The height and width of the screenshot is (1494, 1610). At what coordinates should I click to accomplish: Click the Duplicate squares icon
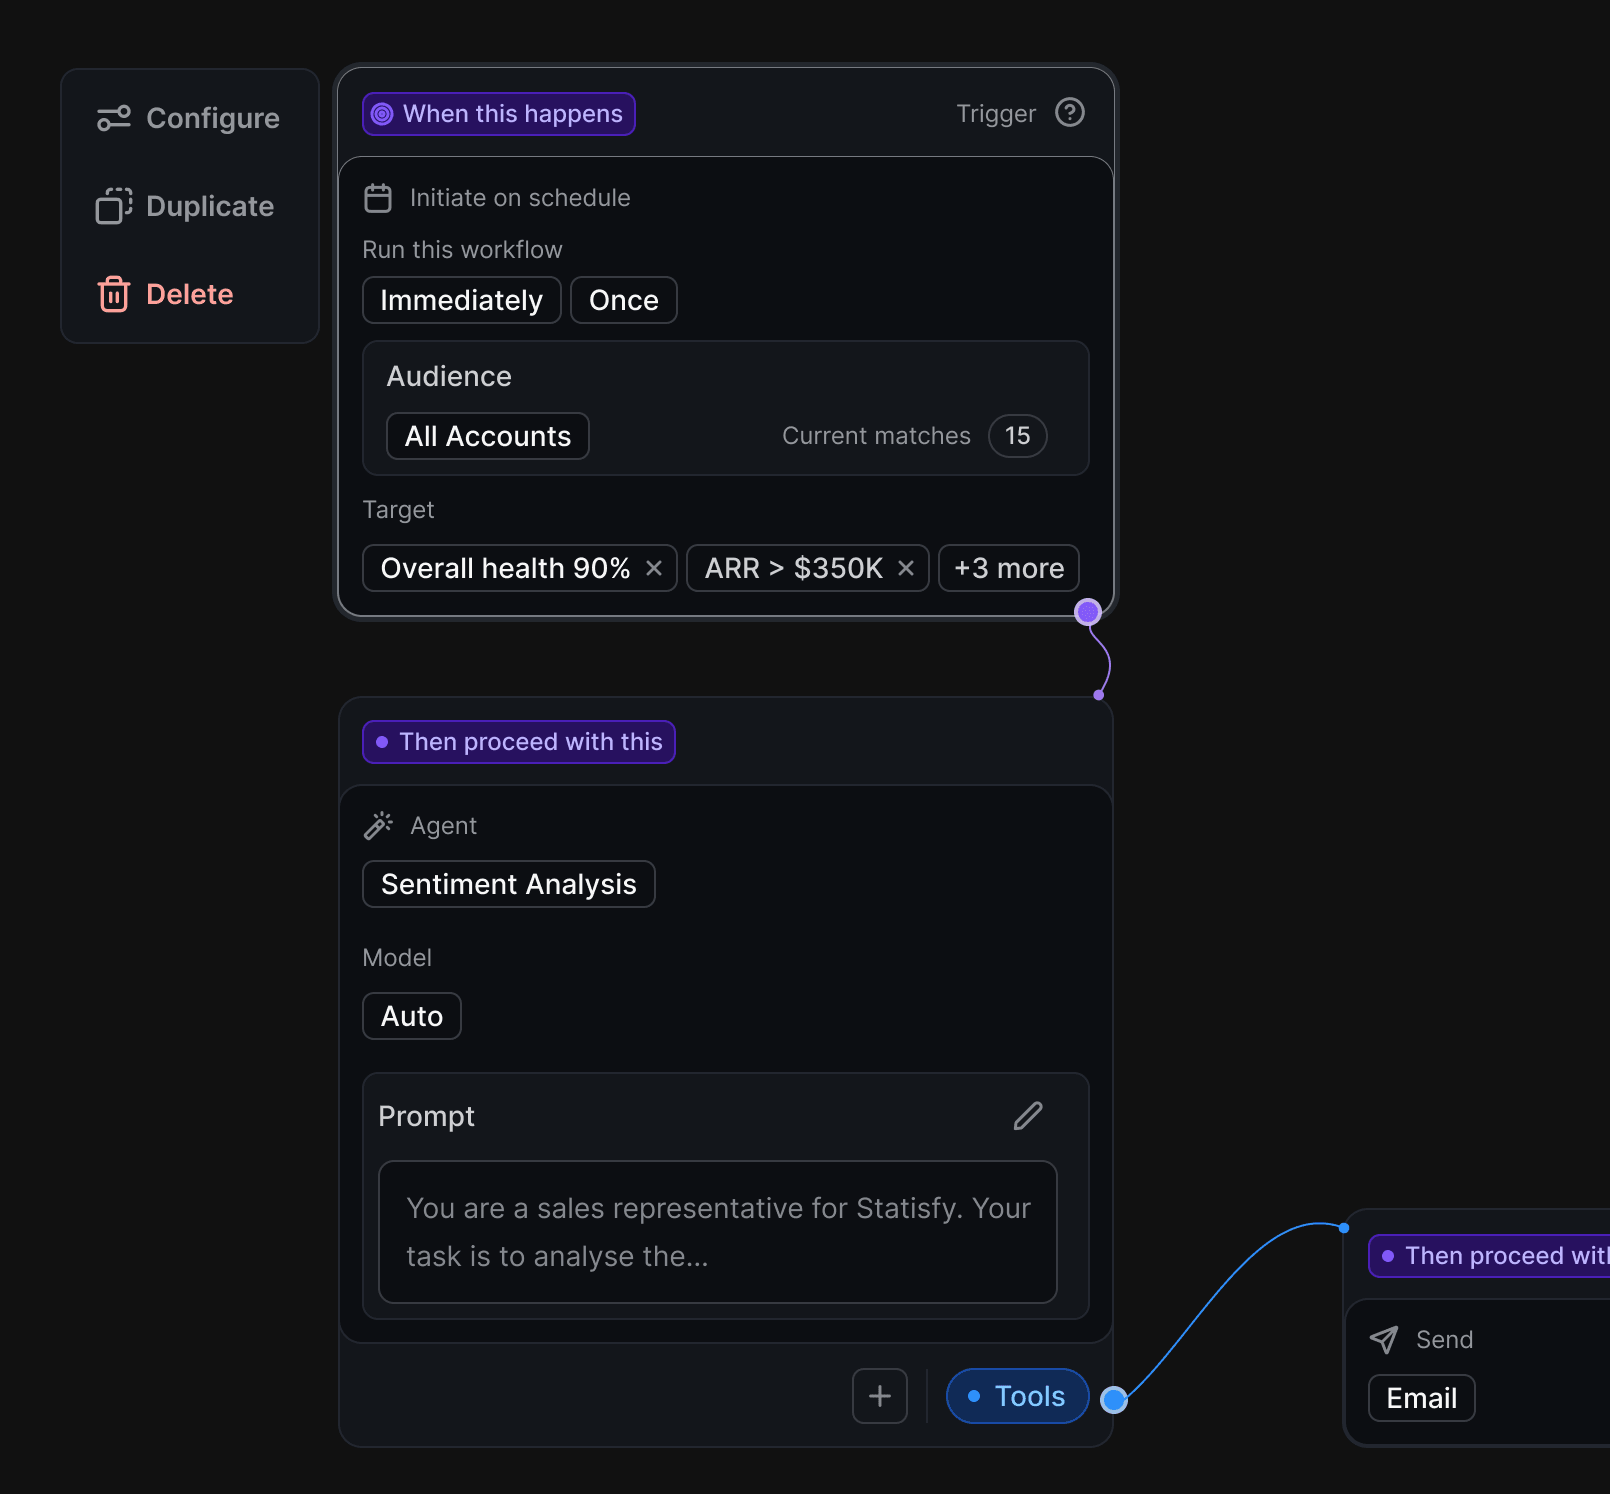pos(114,206)
